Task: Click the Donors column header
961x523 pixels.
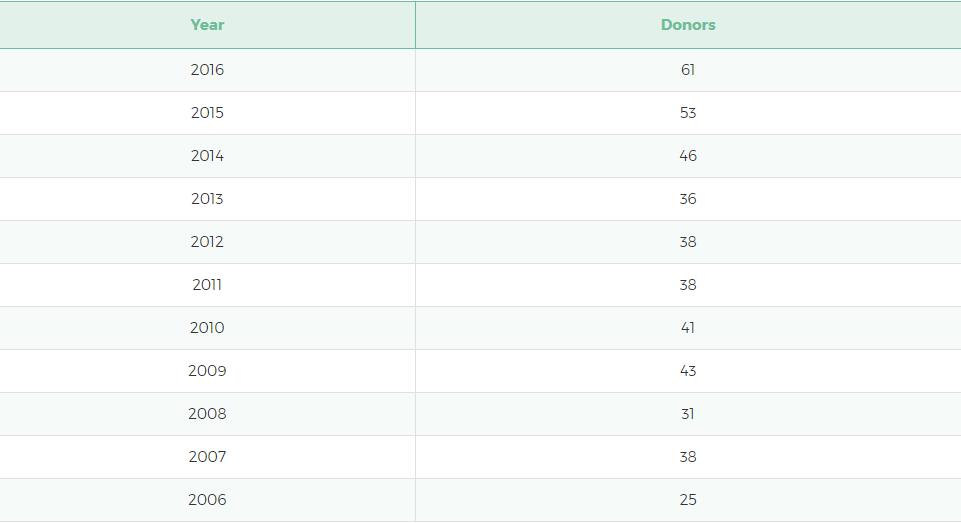Action: point(688,25)
